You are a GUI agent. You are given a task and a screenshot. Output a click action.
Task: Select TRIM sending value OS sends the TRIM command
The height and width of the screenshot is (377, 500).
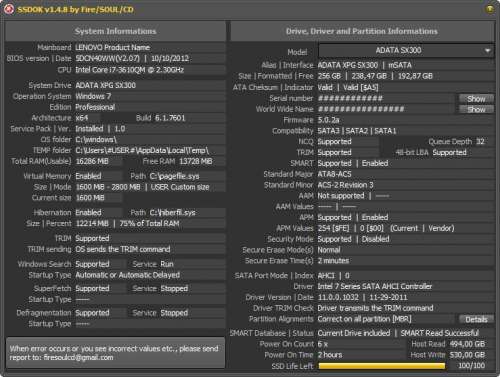[x=123, y=249]
